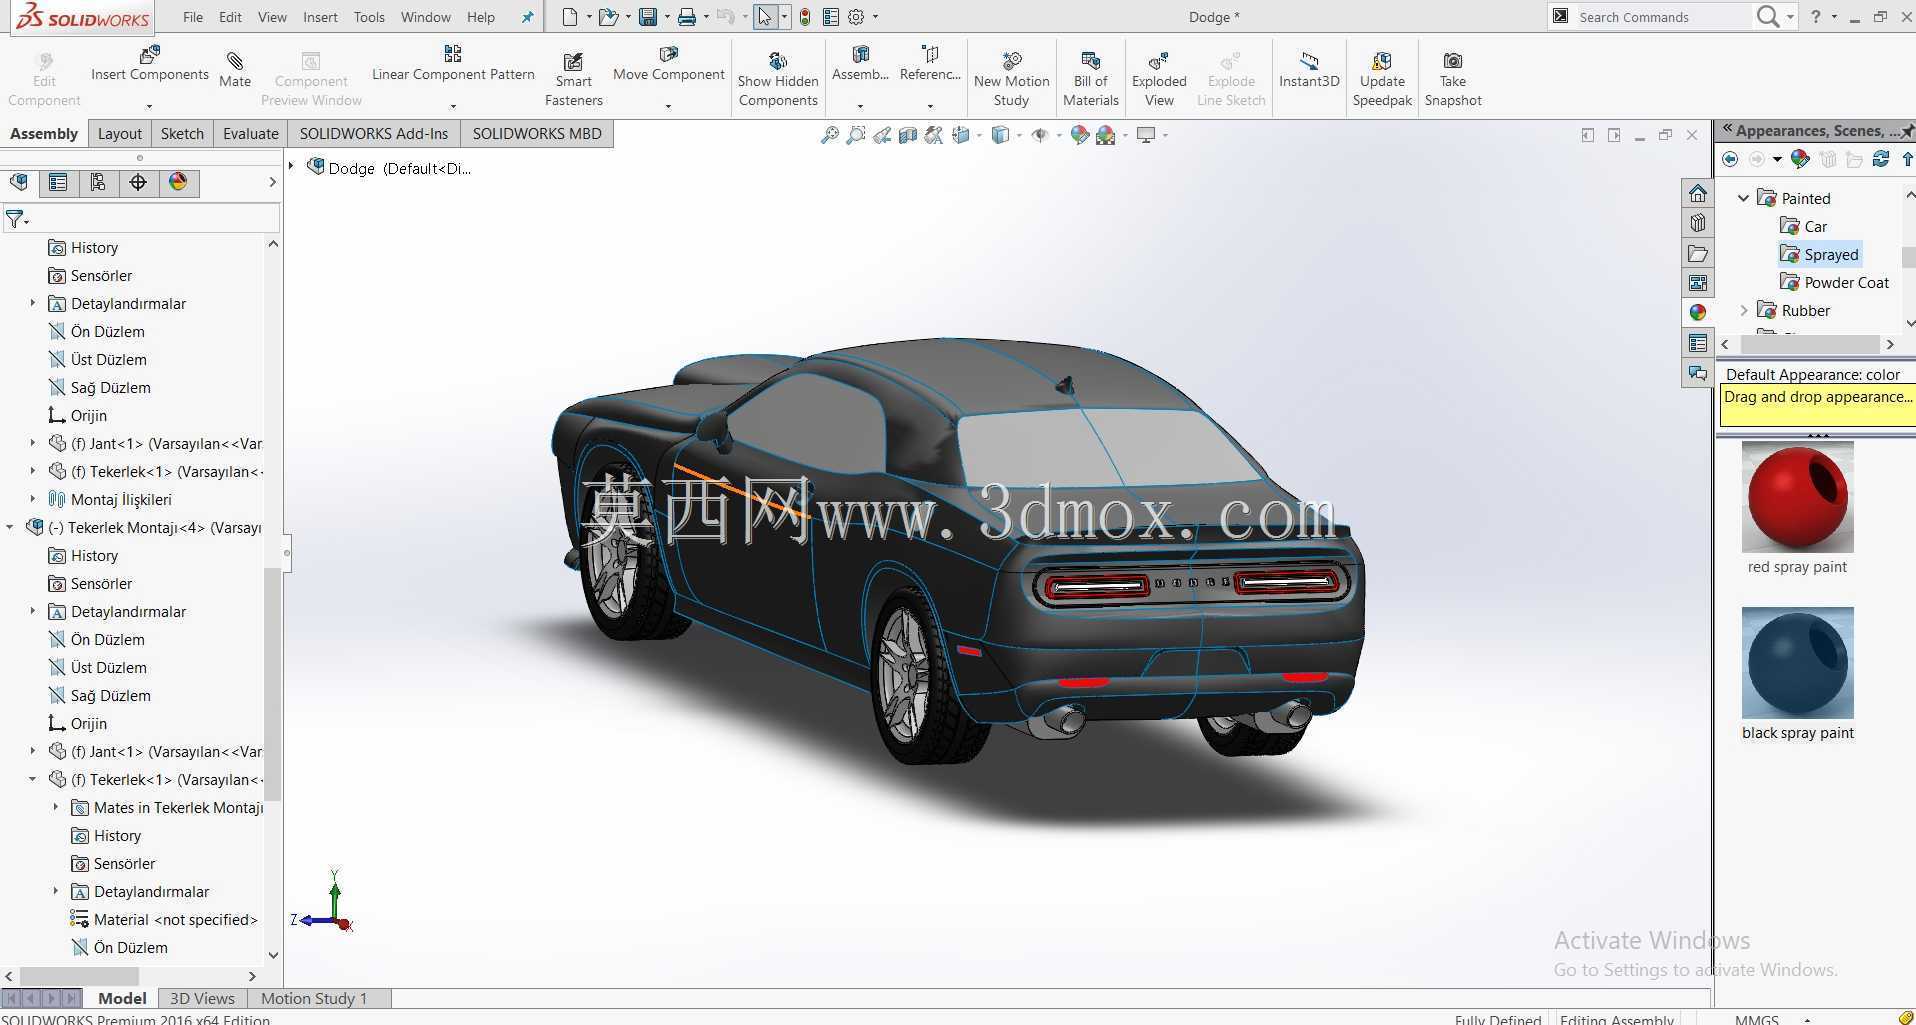Toggle Hide/Show Items in view toolbar
The width and height of the screenshot is (1916, 1025).
[1040, 135]
